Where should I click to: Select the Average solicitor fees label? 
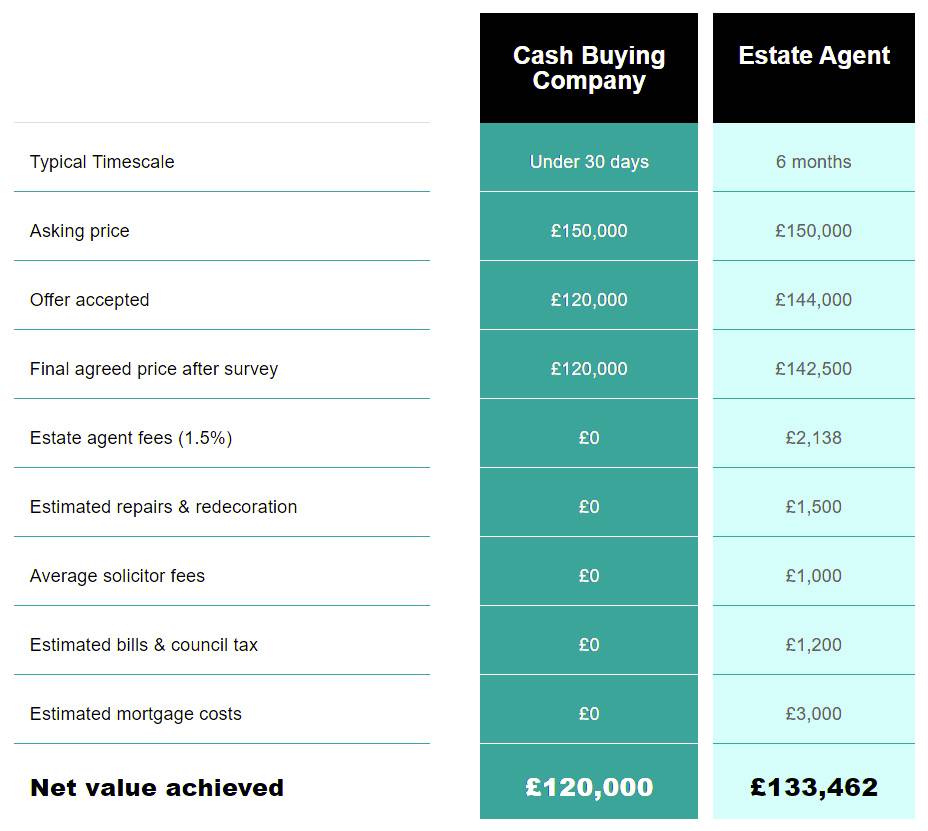tap(118, 576)
